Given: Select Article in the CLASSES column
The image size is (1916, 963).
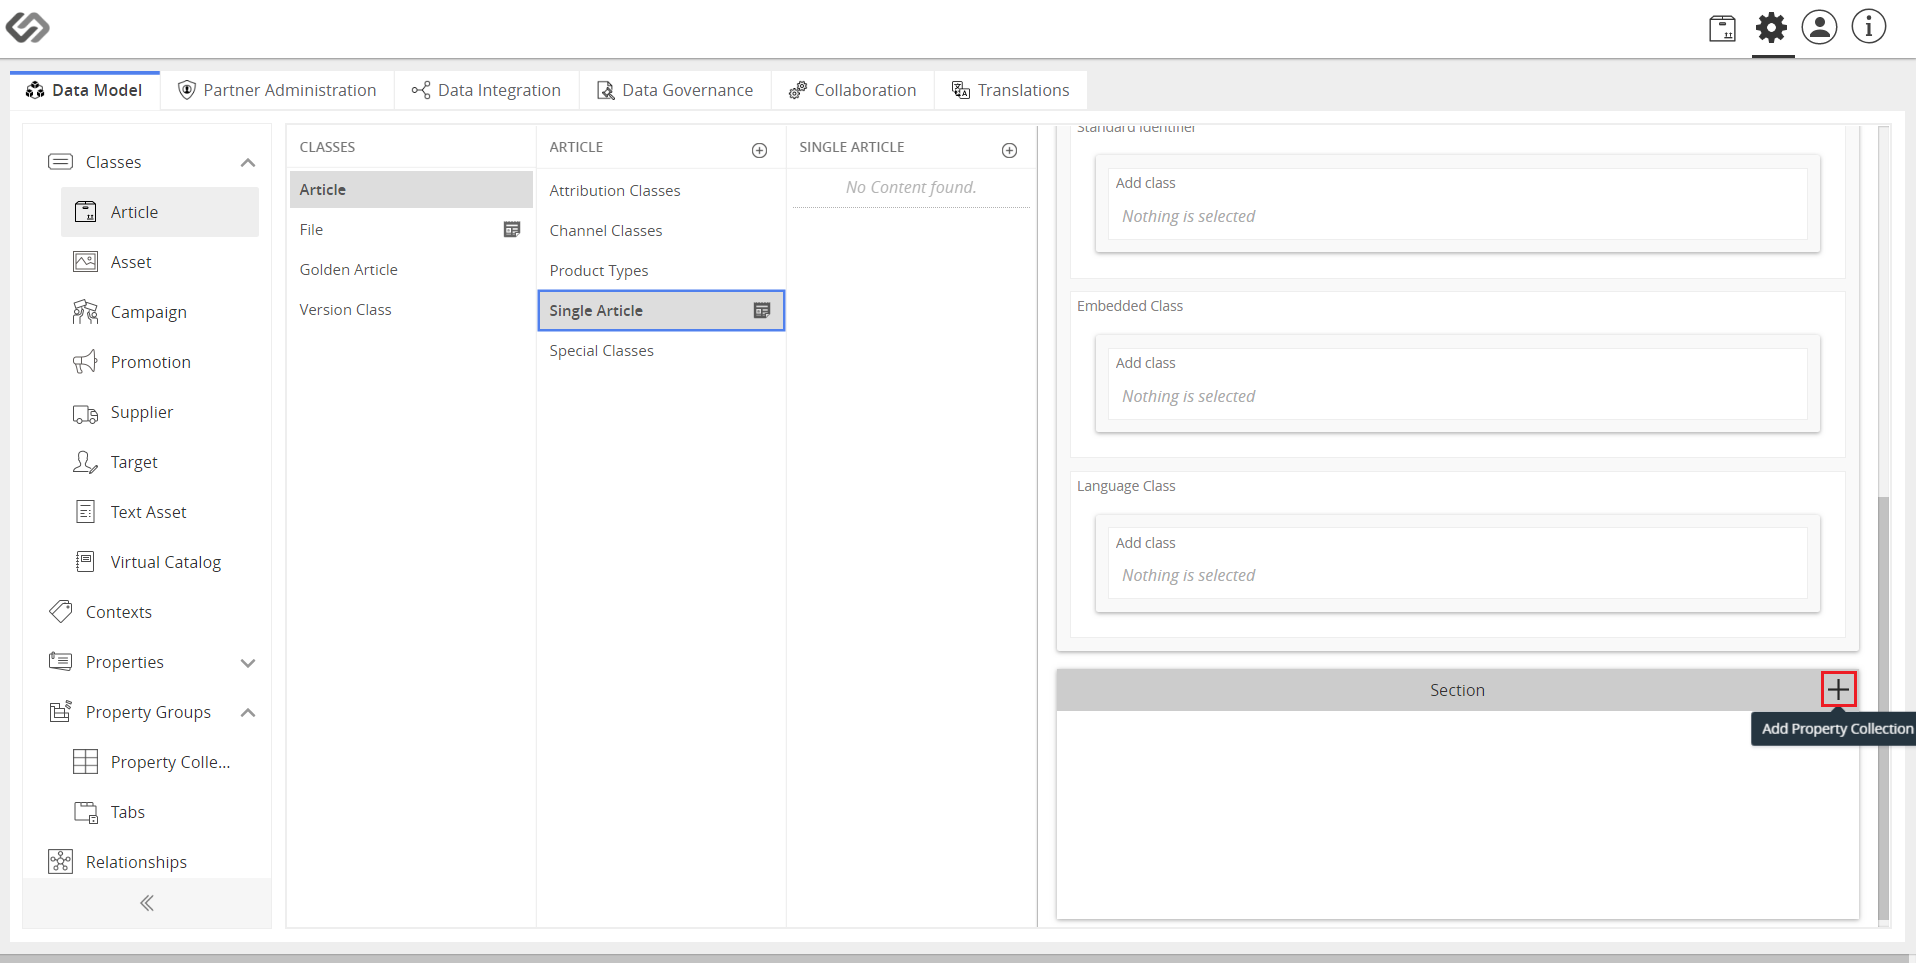Looking at the screenshot, I should coord(411,190).
